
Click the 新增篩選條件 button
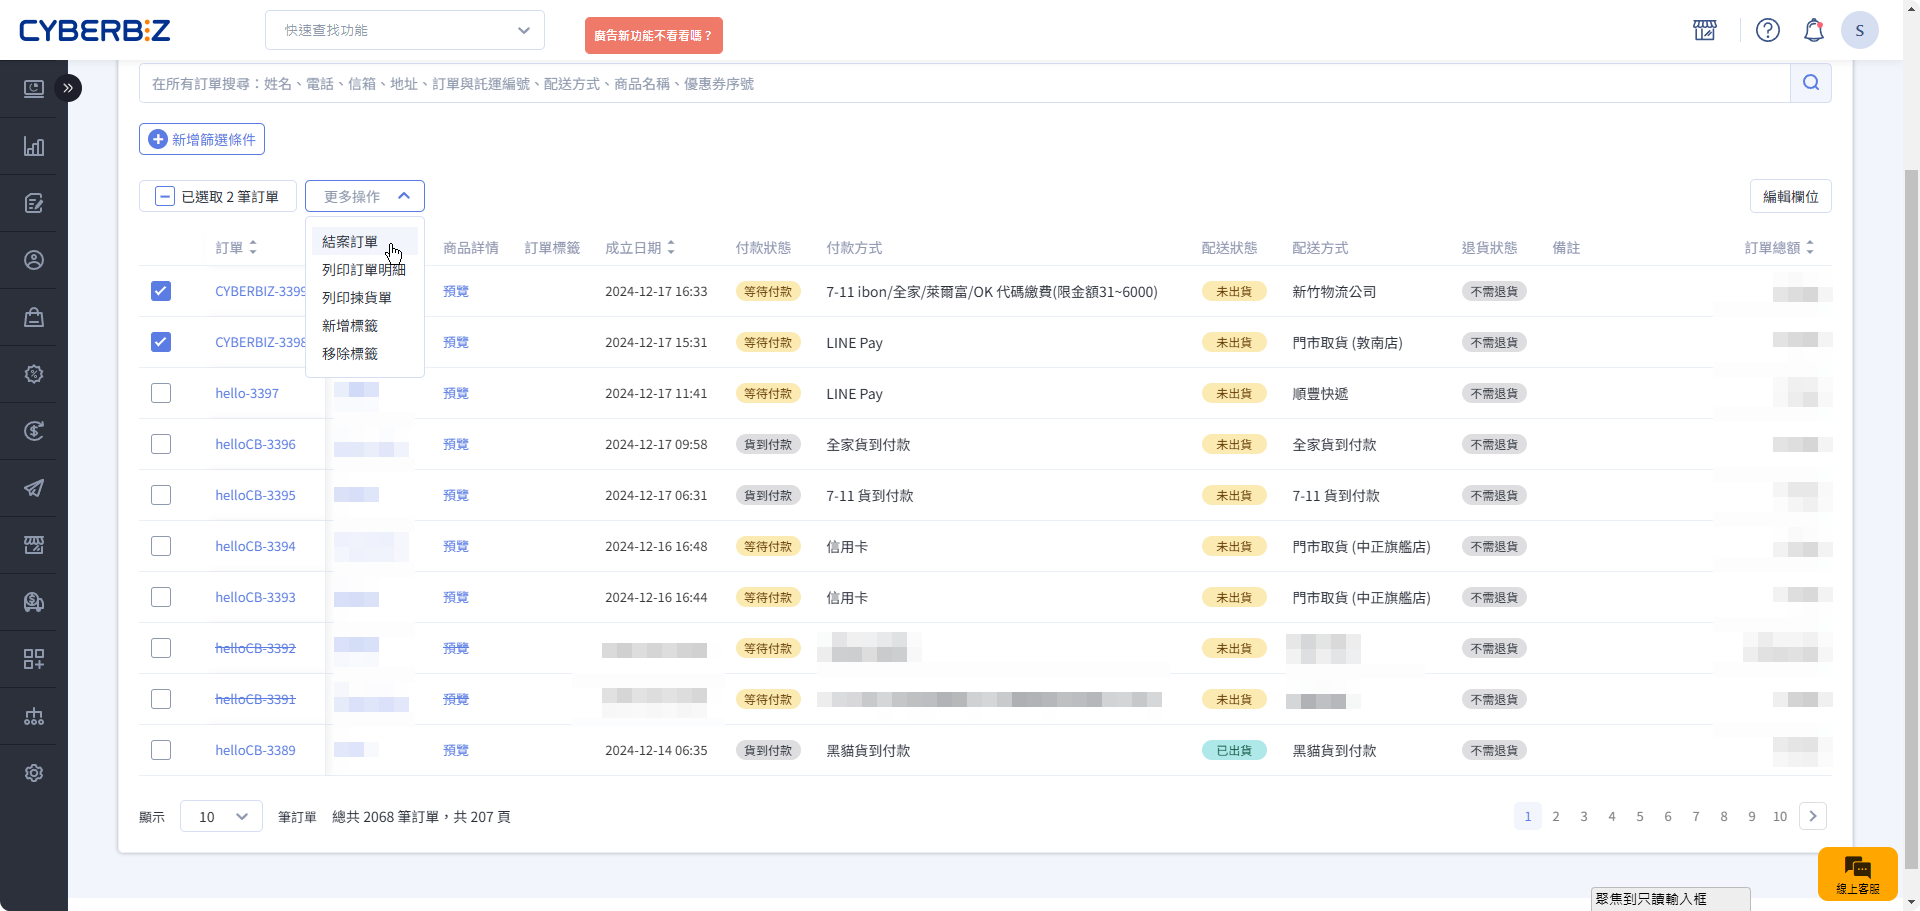point(202,139)
